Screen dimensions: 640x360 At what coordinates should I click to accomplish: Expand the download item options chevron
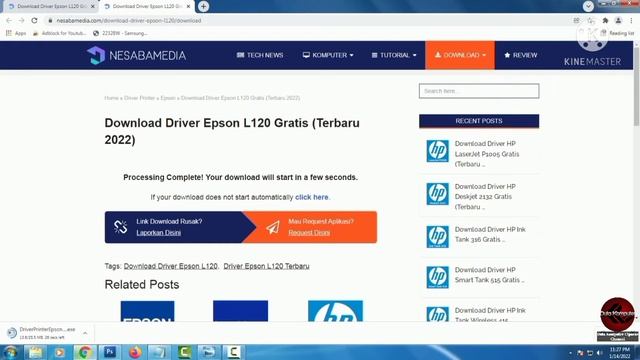tap(85, 333)
